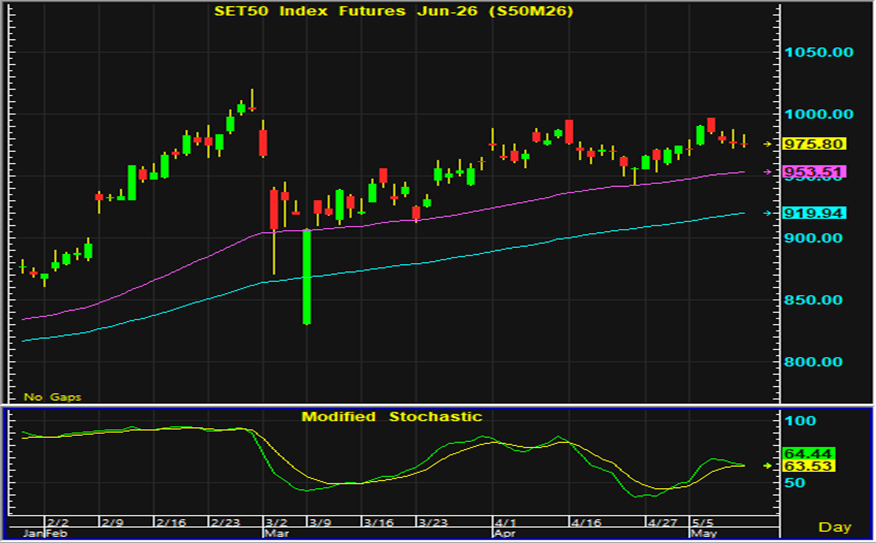Click the cyan arrow beside 919.94
Image resolution: width=876 pixels, height=543 pixels.
tap(768, 213)
